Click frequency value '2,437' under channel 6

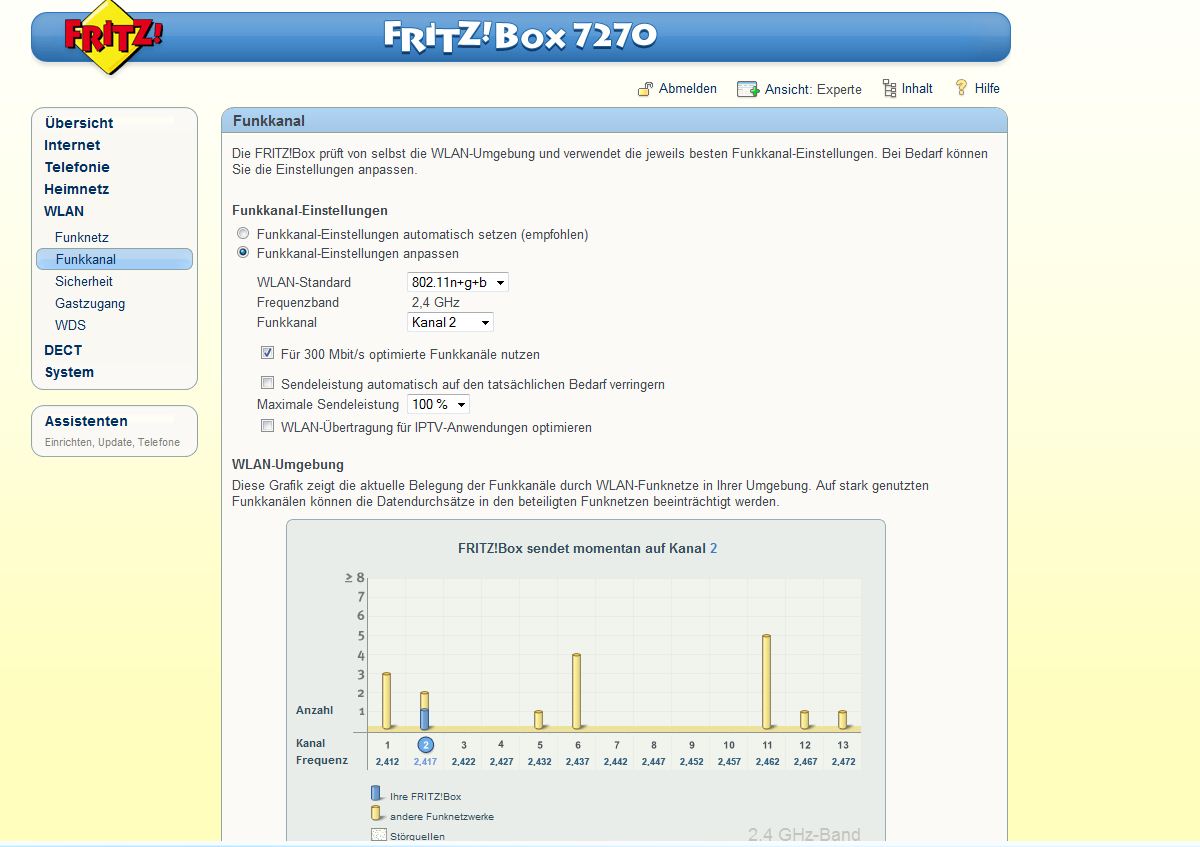coord(577,762)
